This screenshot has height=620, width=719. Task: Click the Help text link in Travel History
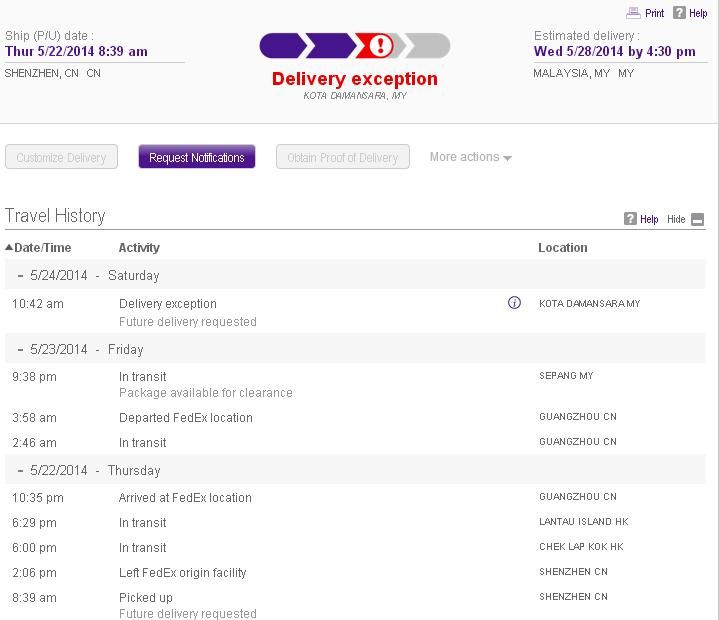tap(649, 220)
